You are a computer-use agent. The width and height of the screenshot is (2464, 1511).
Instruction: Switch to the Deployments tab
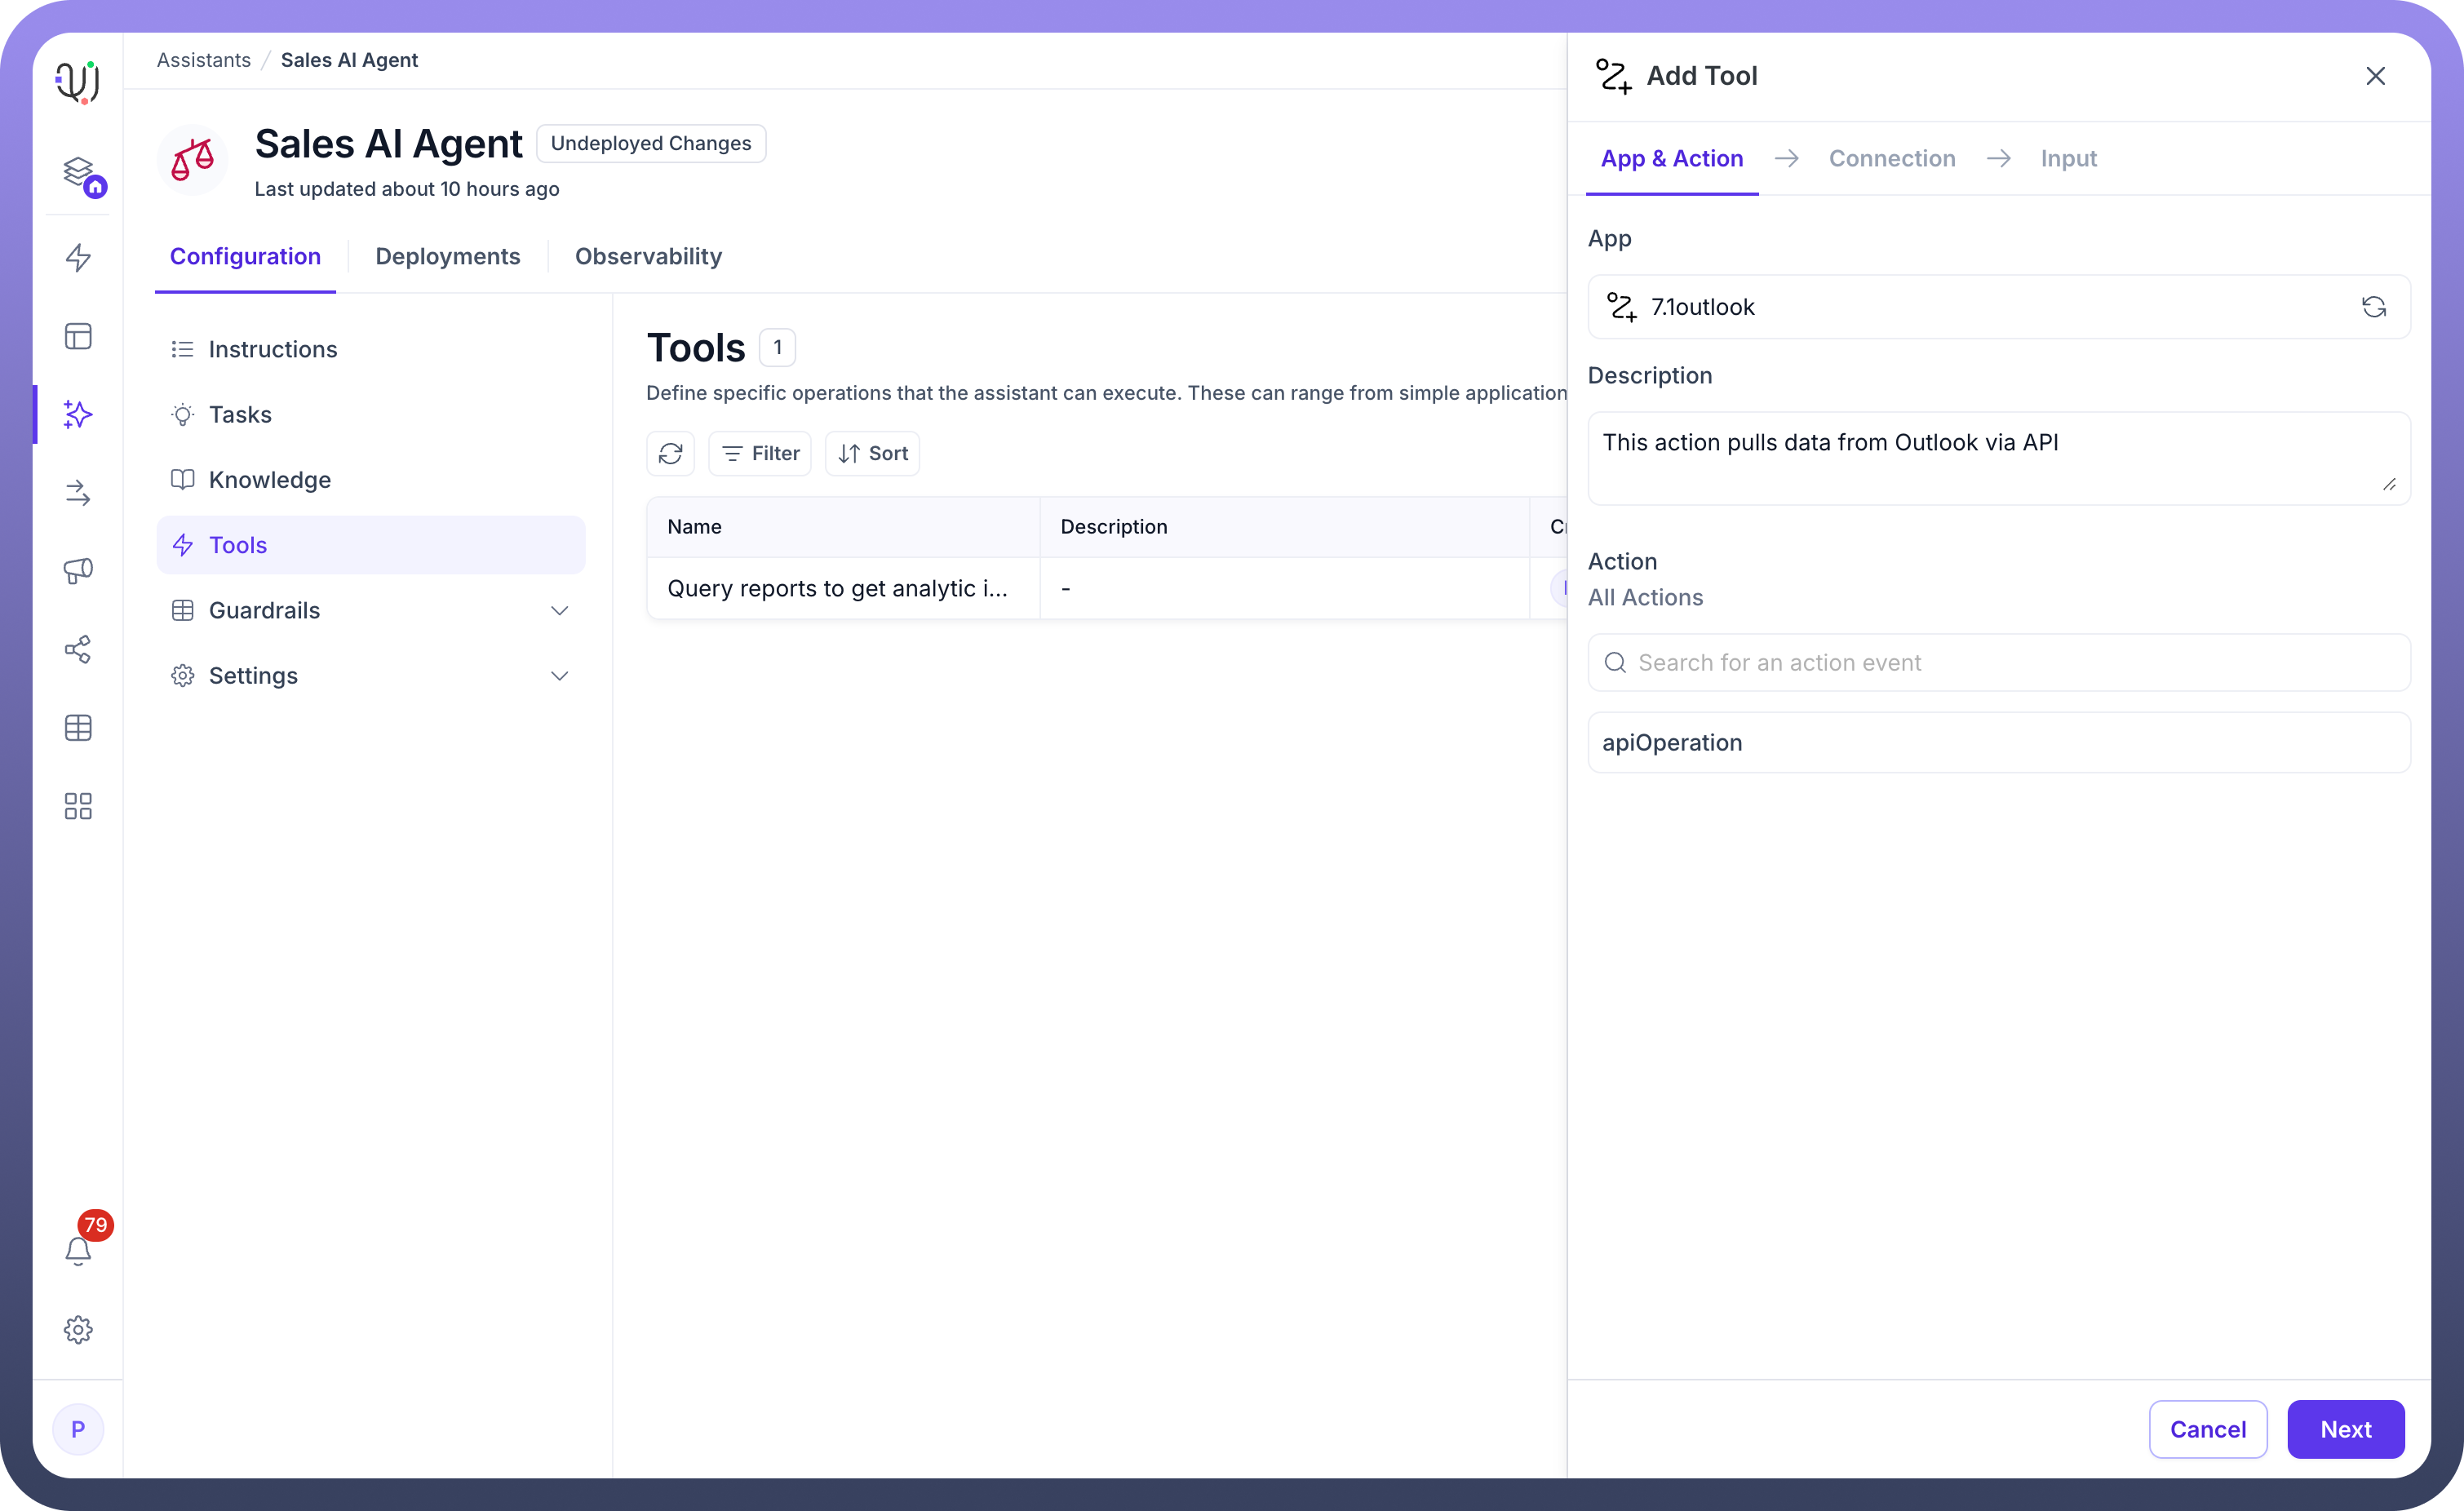447,256
